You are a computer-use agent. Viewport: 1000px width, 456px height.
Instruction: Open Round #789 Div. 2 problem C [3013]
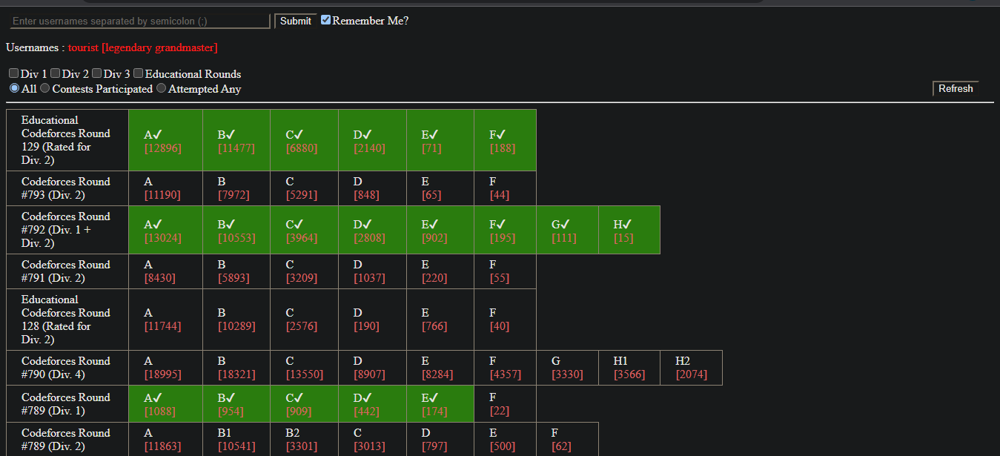click(372, 439)
